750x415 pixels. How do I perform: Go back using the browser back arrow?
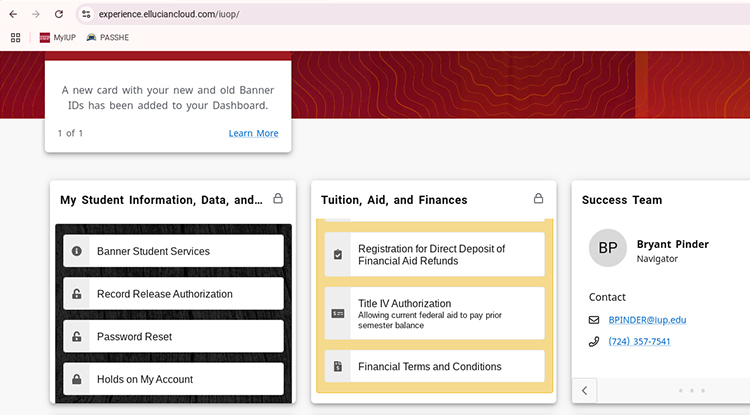13,14
